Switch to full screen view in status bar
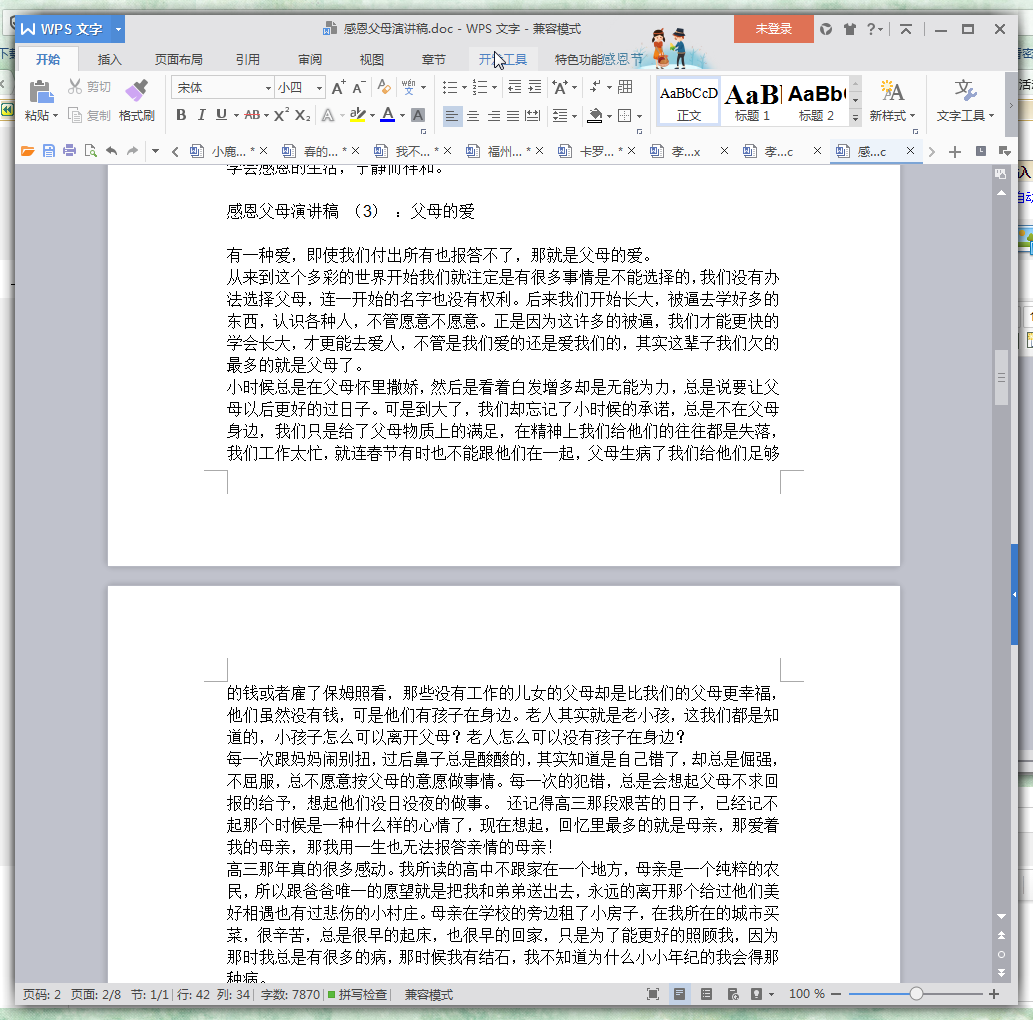The height and width of the screenshot is (1020, 1033). point(653,994)
